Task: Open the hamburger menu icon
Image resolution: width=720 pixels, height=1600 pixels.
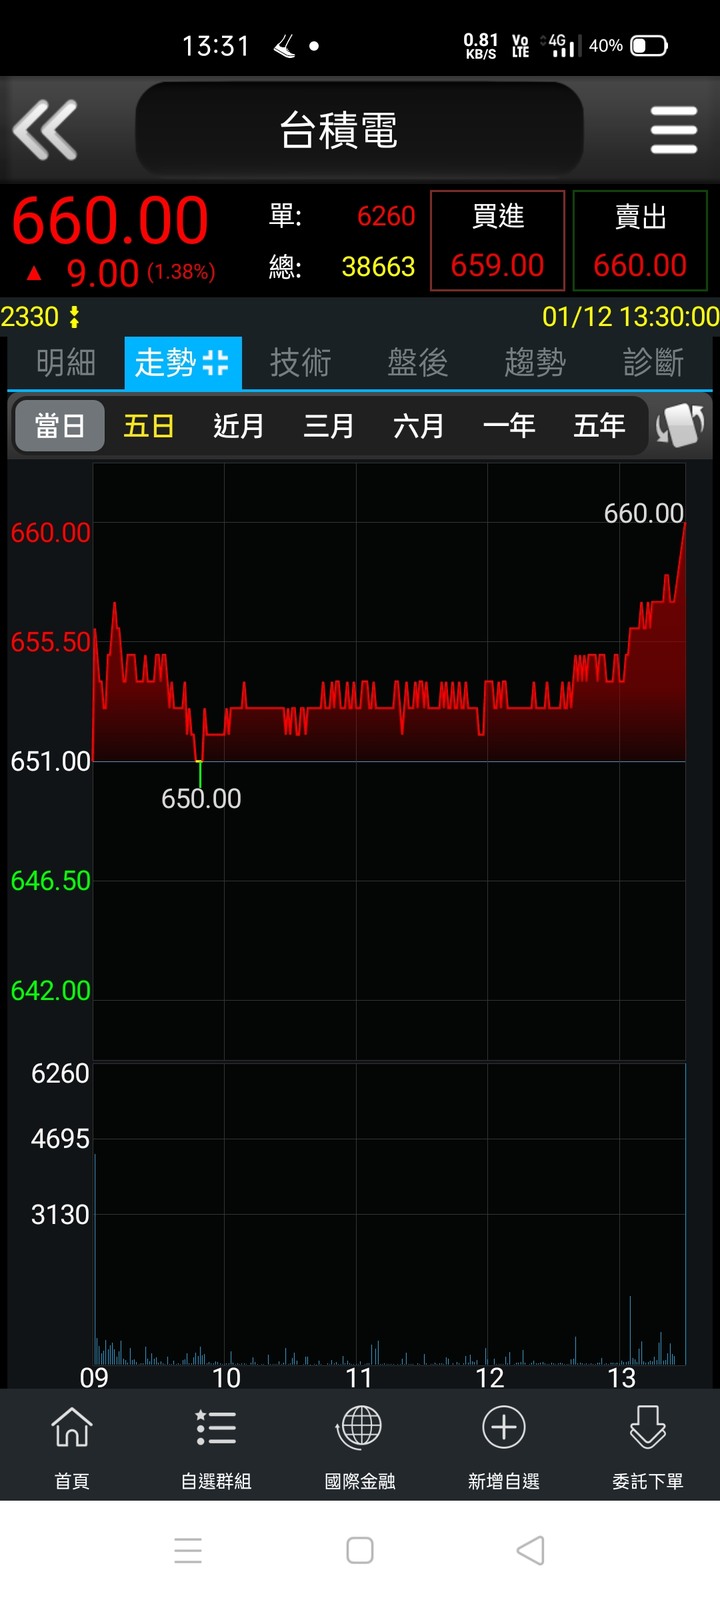Action: [674, 130]
